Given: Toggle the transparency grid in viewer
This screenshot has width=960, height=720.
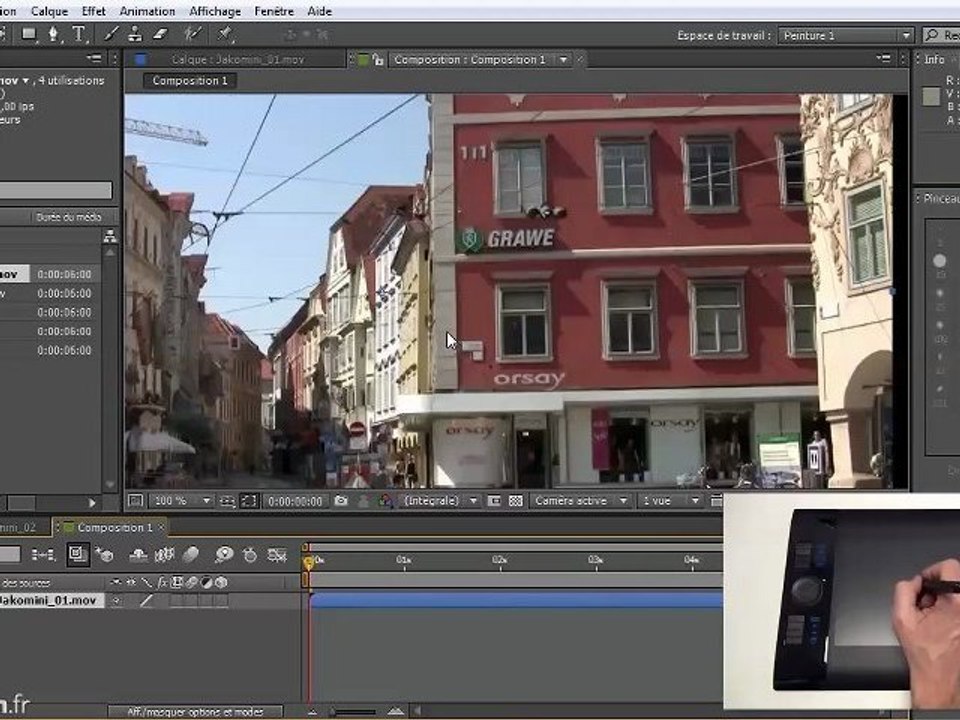Looking at the screenshot, I should [x=516, y=501].
